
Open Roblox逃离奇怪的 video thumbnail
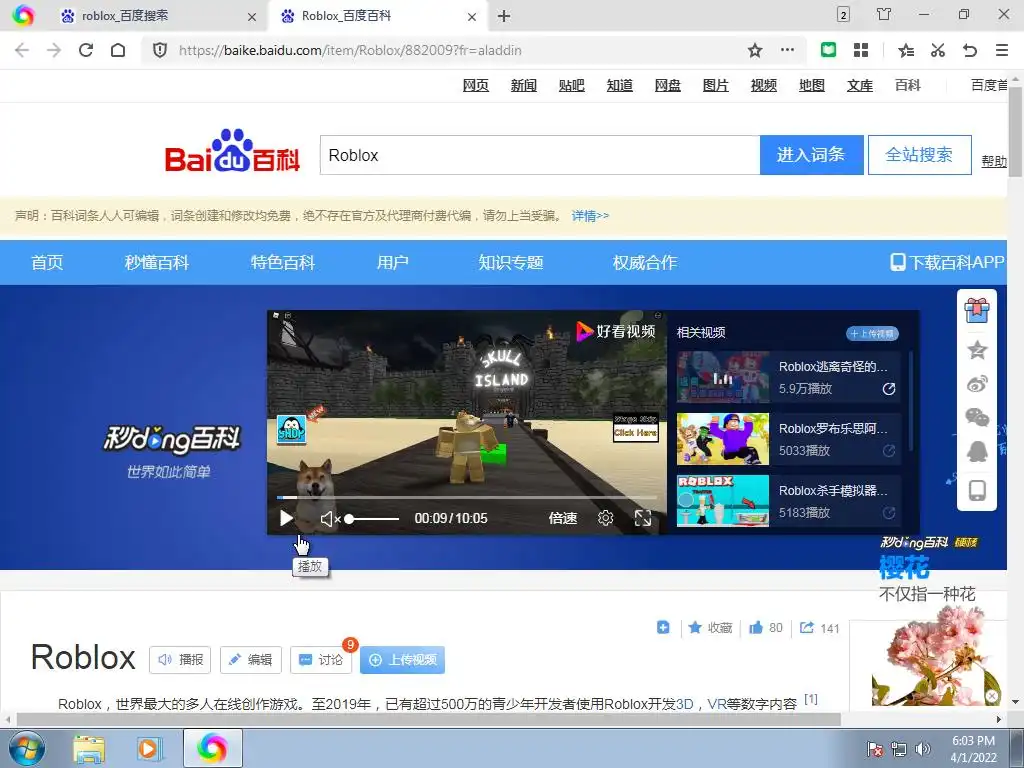click(723, 377)
